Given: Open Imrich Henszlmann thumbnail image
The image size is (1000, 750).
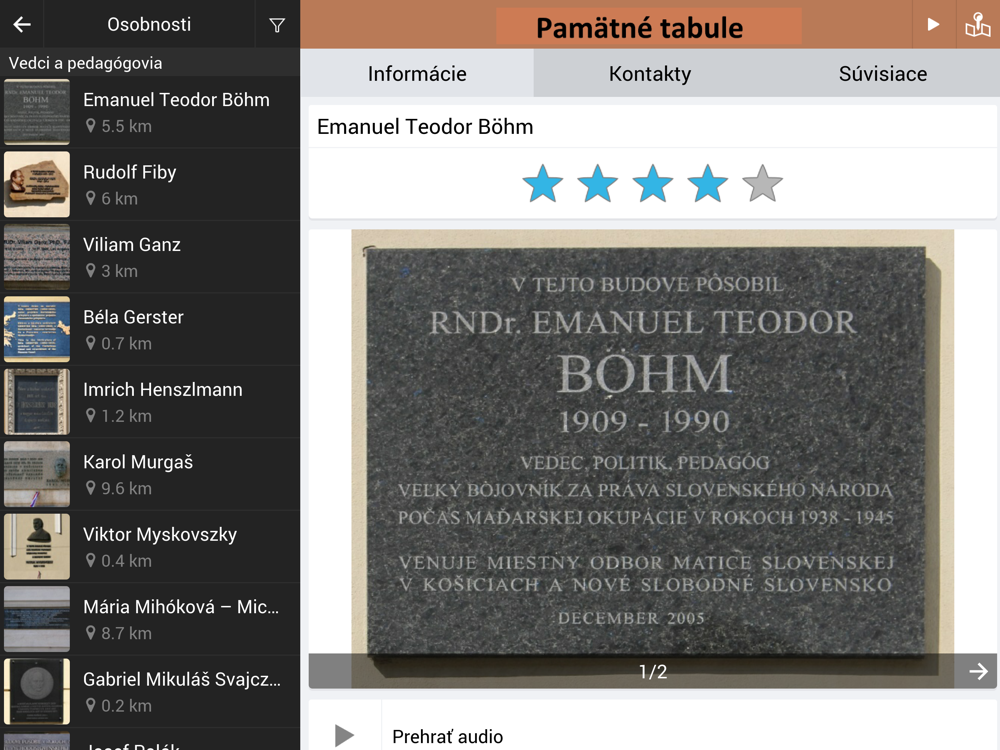Looking at the screenshot, I should 37,402.
